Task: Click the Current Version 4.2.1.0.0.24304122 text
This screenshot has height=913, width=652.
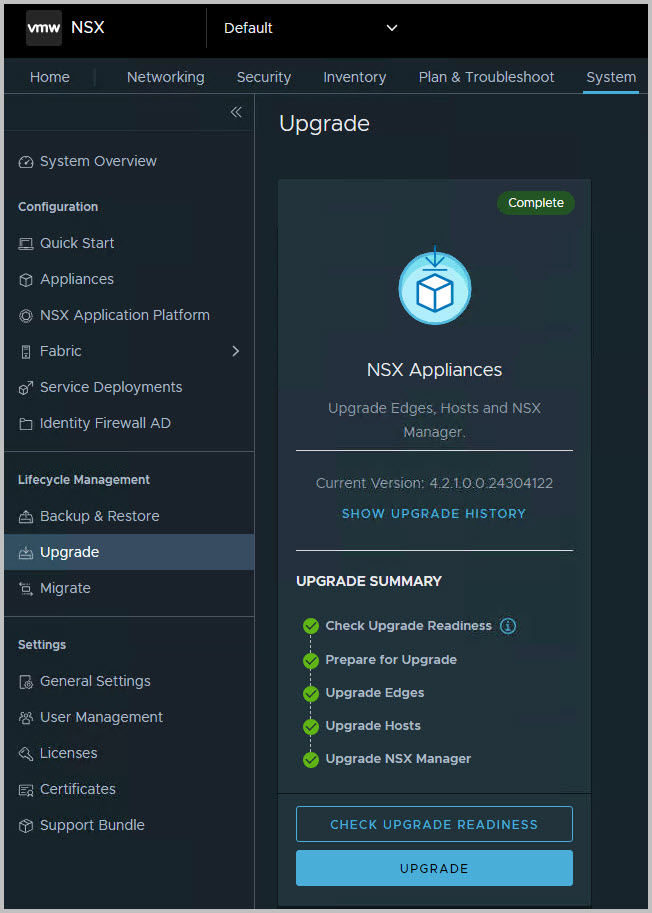Action: [434, 483]
